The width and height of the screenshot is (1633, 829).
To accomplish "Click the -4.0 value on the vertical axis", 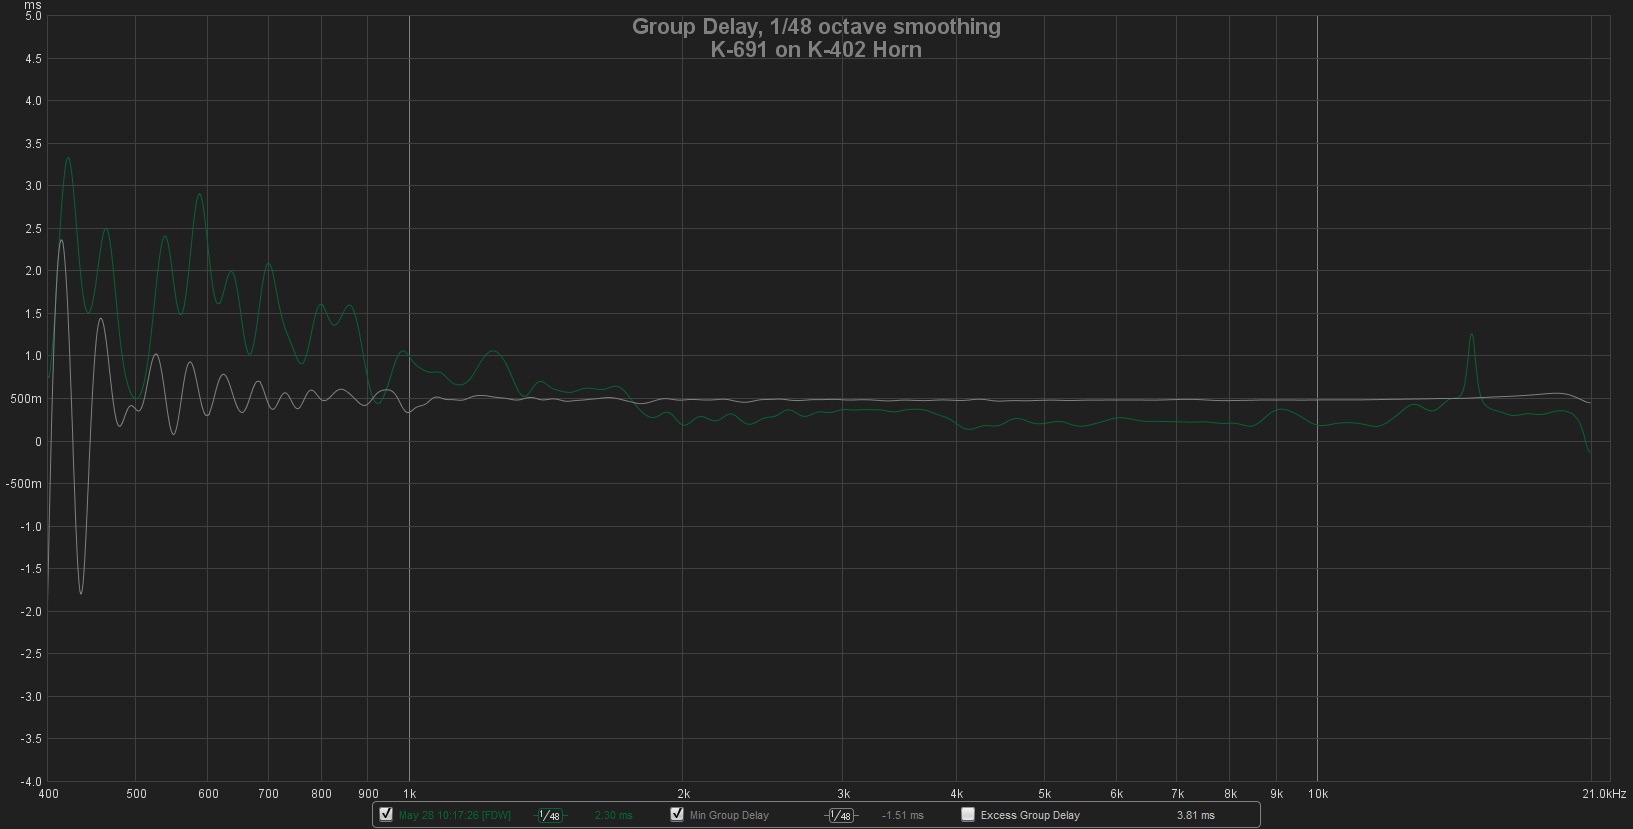I will click(x=31, y=781).
